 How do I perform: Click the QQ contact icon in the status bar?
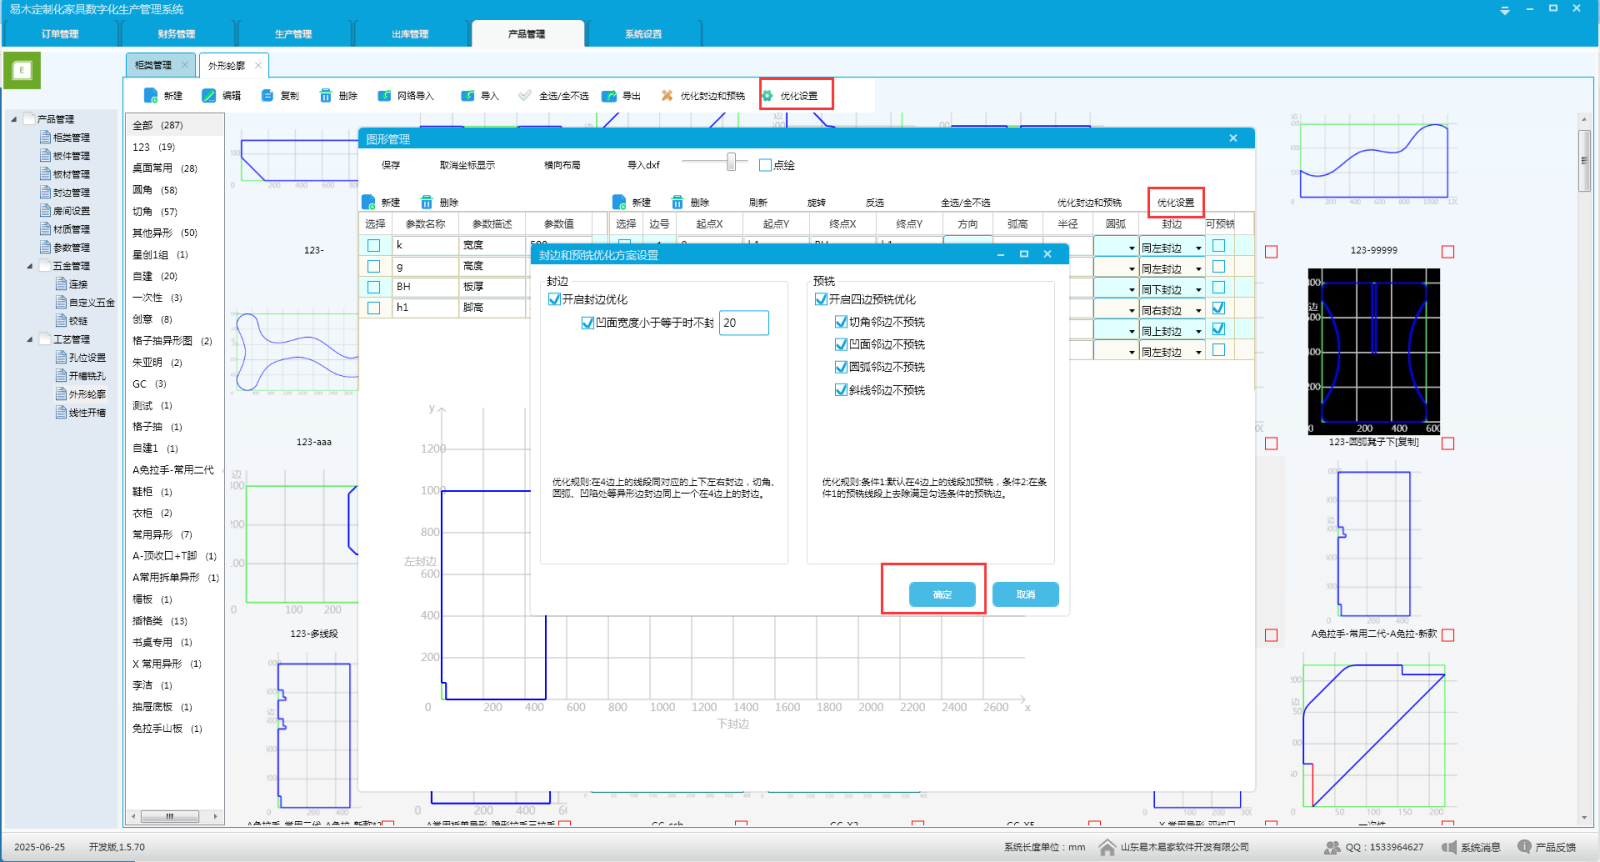pyautogui.click(x=1332, y=847)
